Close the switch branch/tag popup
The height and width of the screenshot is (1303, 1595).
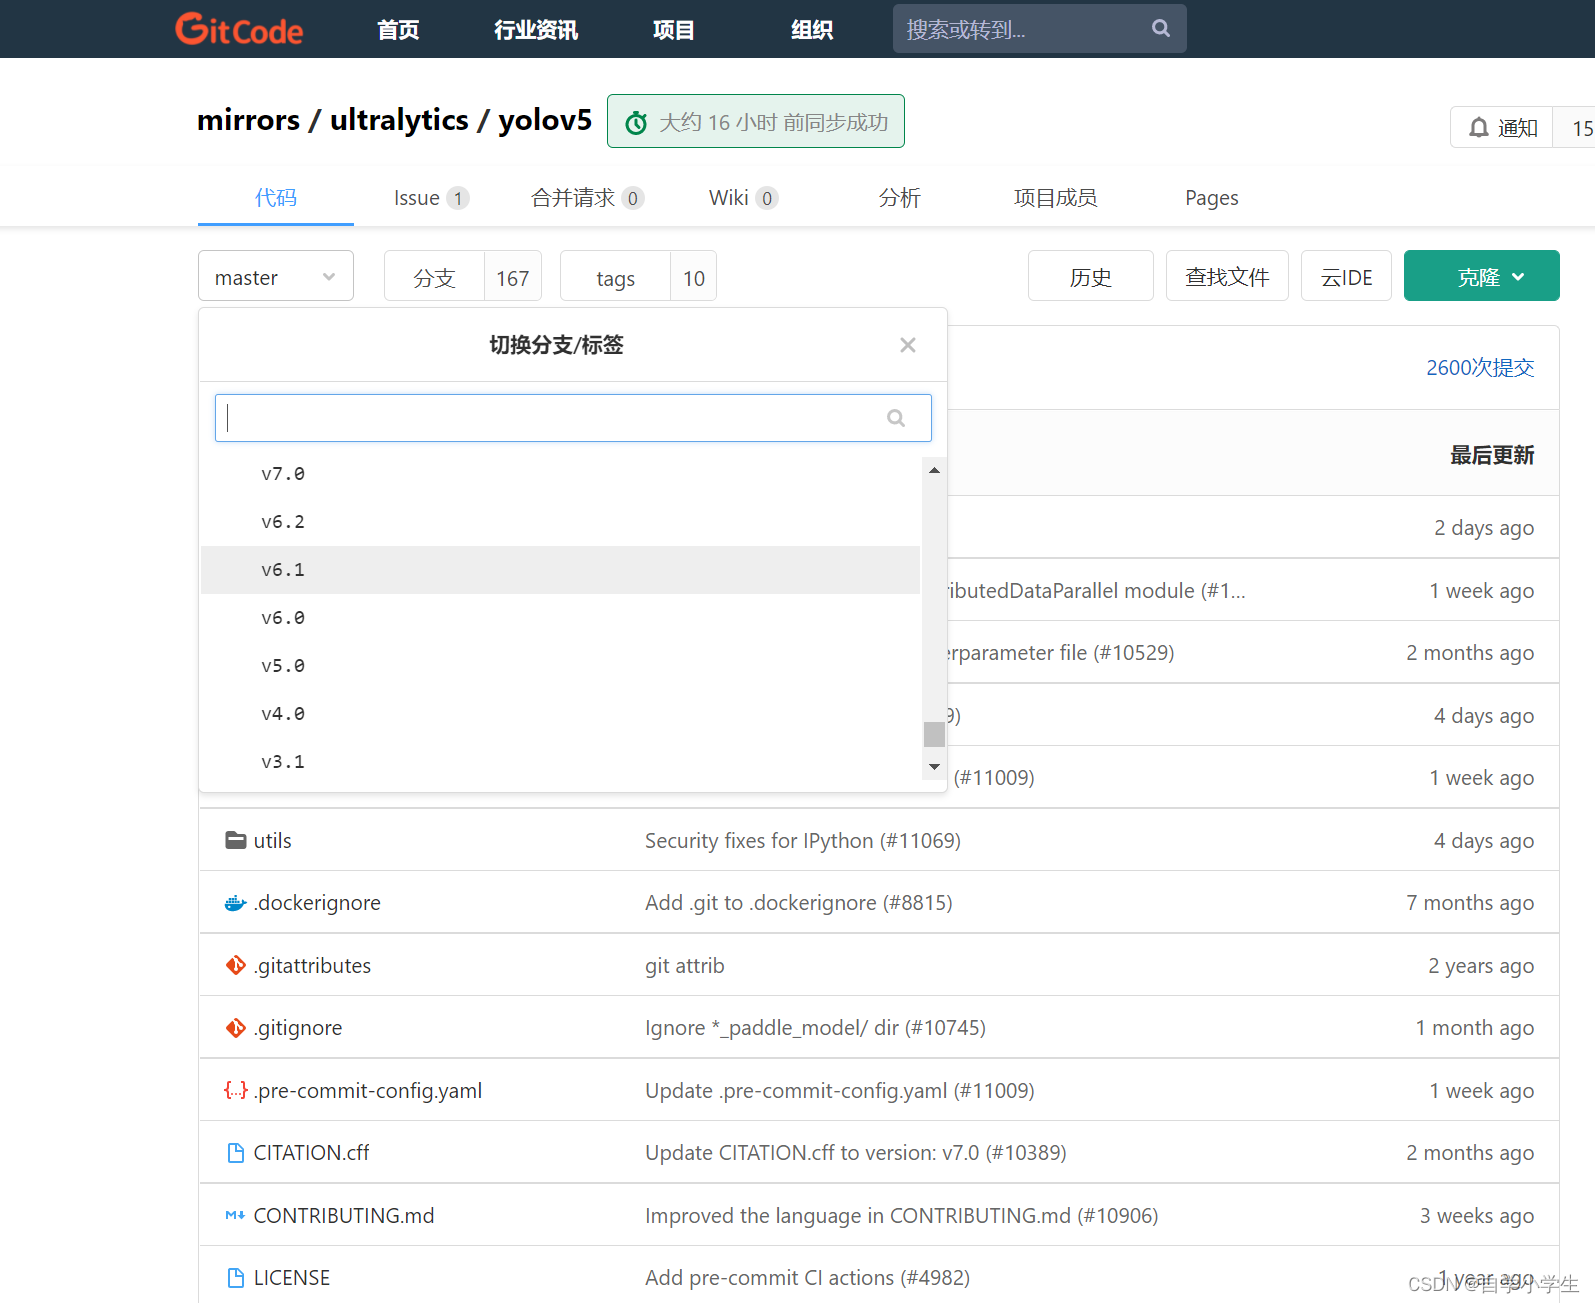[908, 345]
